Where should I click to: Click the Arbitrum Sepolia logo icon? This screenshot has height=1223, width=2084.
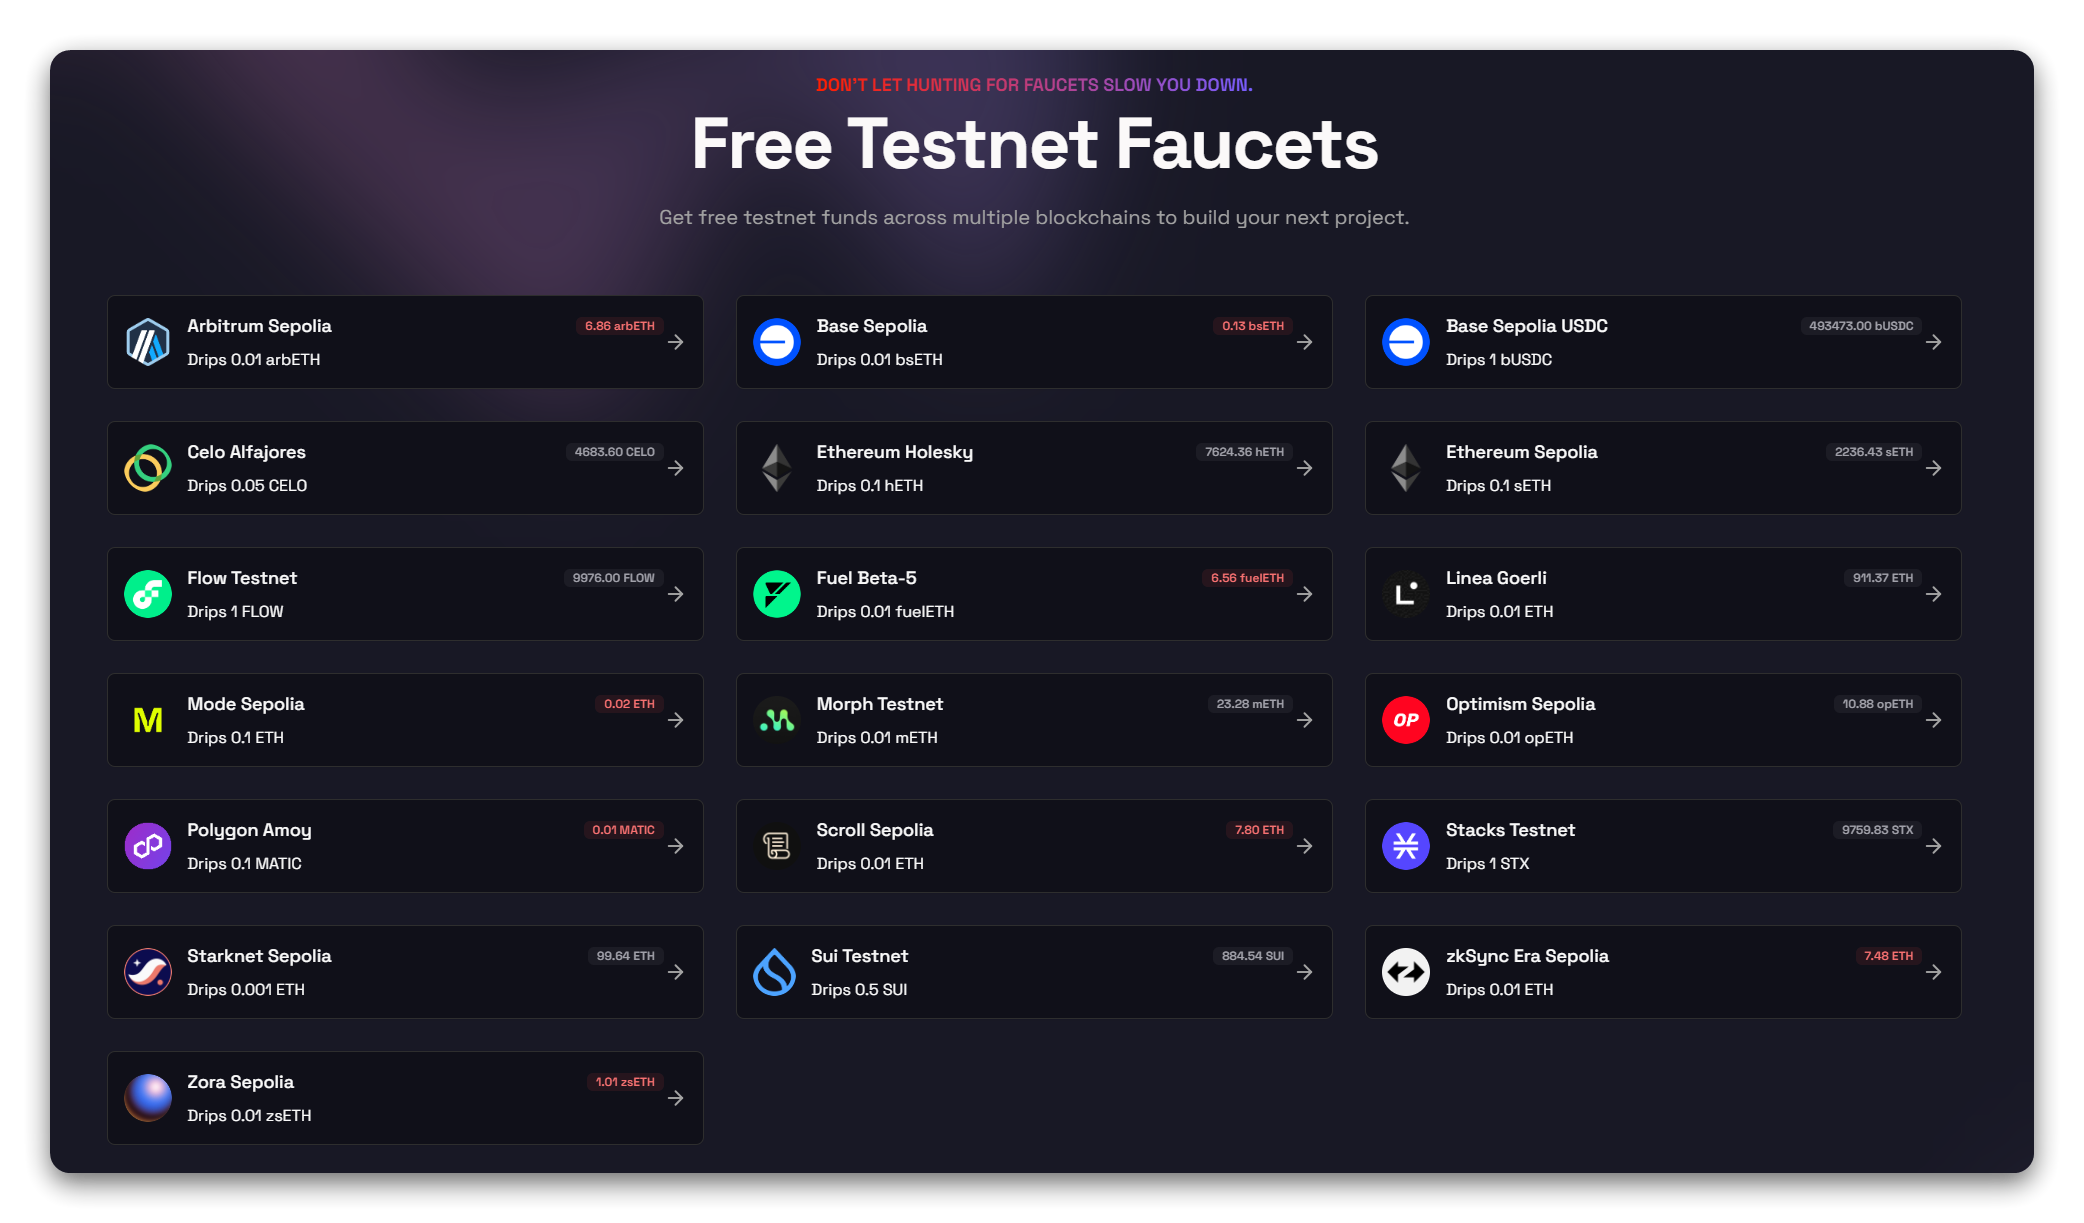coord(148,342)
